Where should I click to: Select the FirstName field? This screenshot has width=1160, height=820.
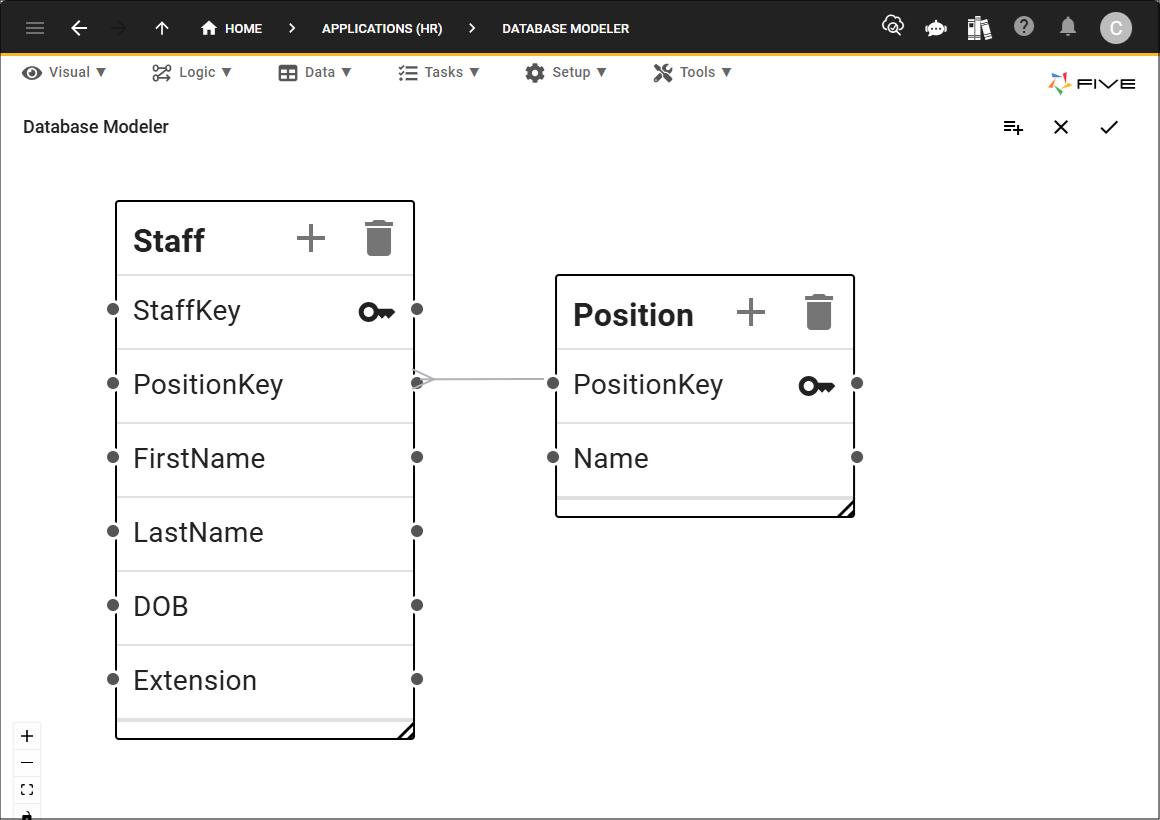tap(265, 460)
